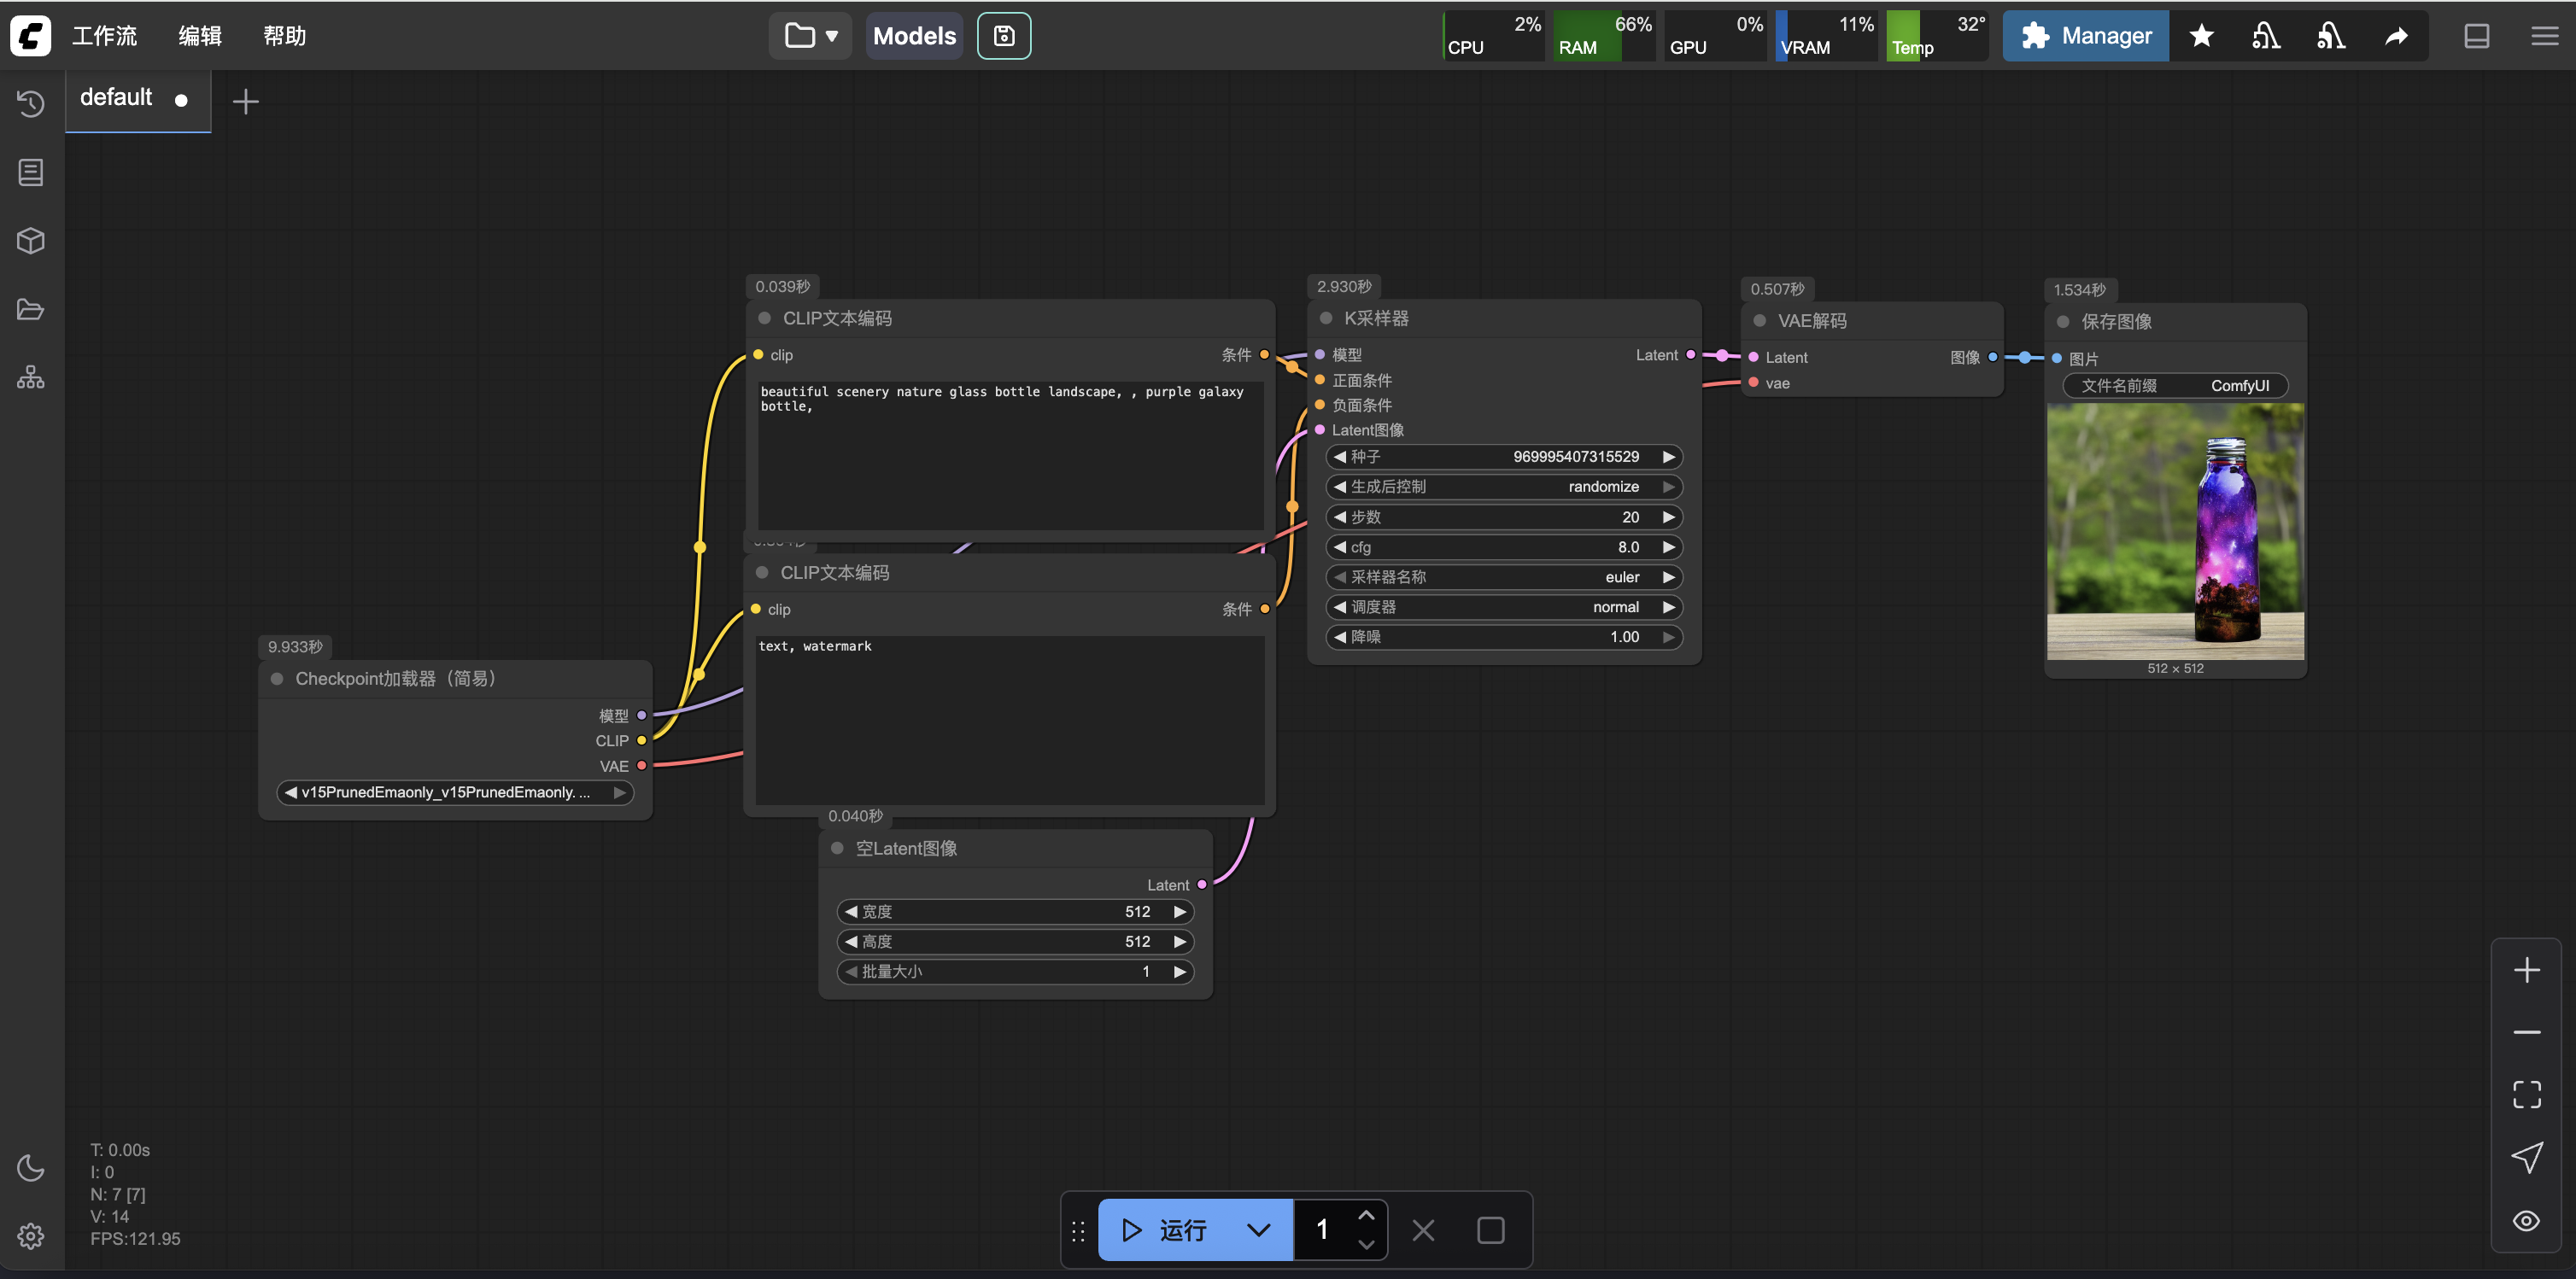Click fit view icon in zoom controls
This screenshot has width=2576, height=1279.
click(x=2526, y=1094)
